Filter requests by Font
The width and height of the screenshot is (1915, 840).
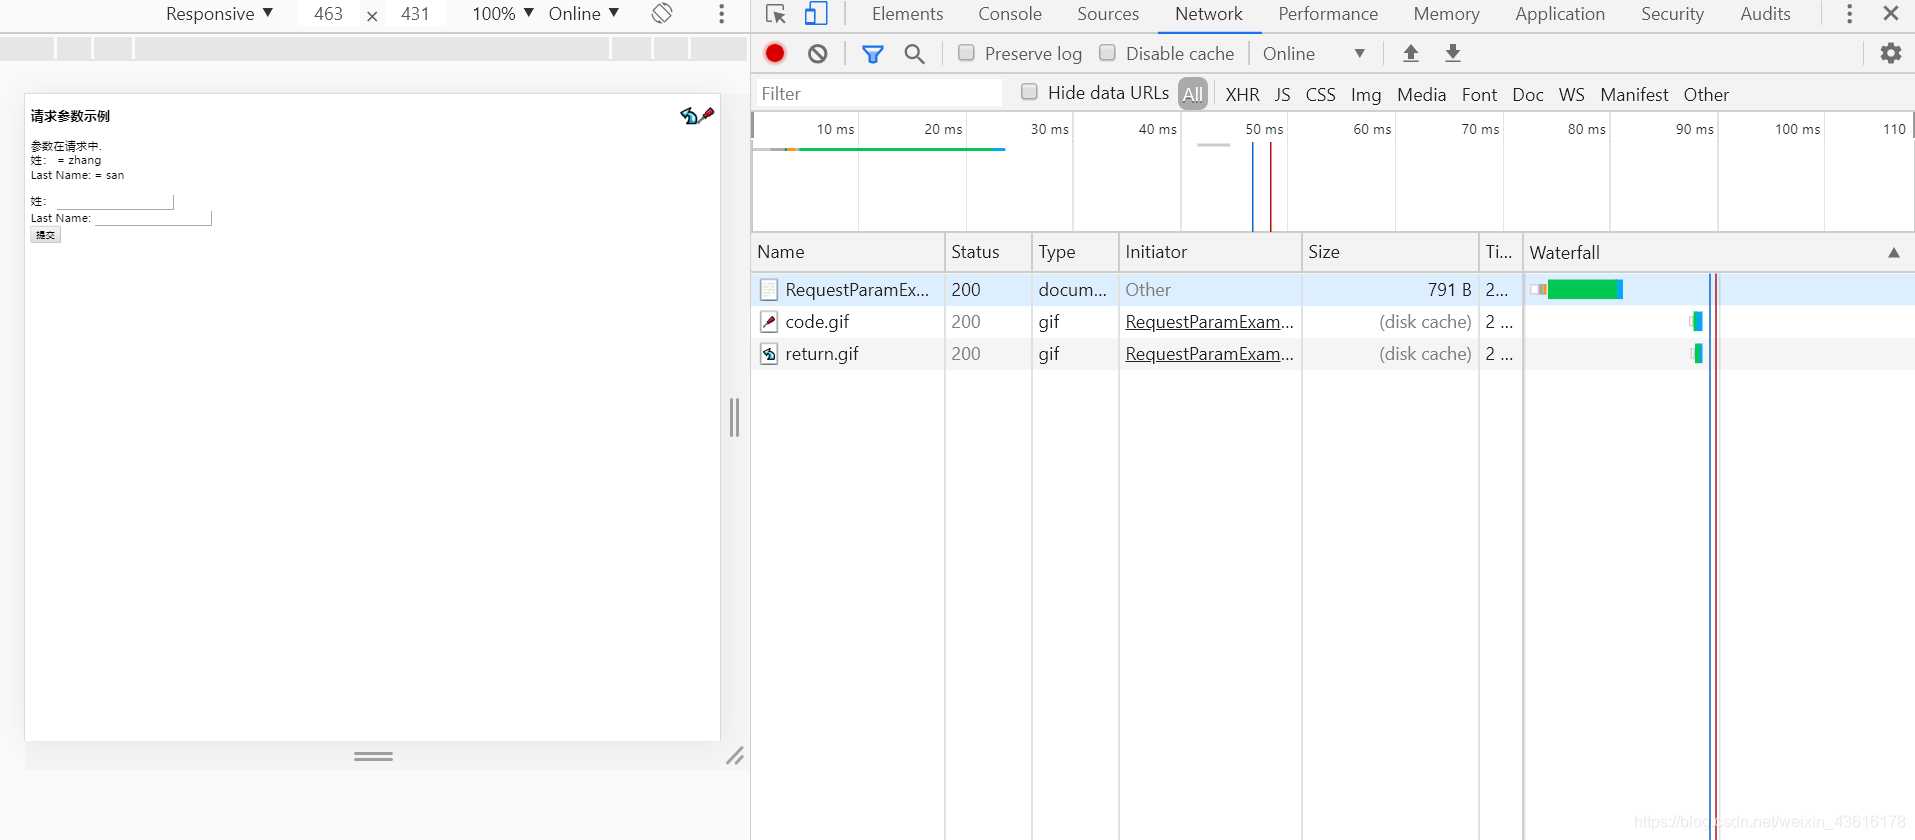pyautogui.click(x=1479, y=95)
